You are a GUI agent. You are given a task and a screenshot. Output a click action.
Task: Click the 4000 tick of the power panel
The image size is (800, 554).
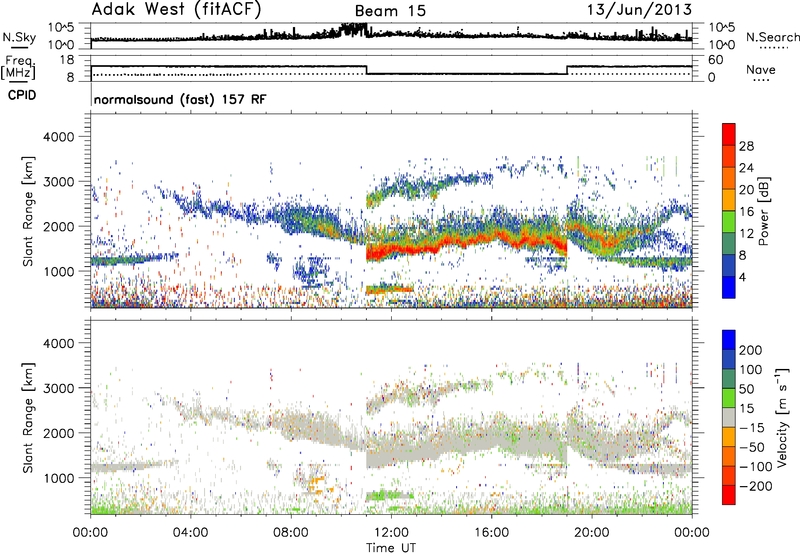click(59, 137)
